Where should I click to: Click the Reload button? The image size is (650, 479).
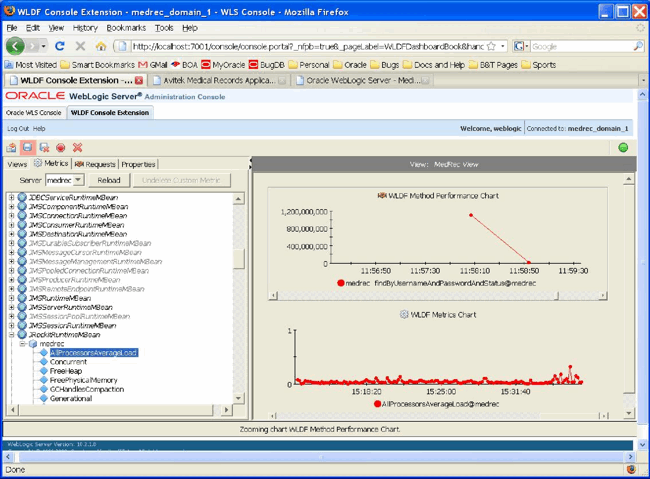(109, 180)
